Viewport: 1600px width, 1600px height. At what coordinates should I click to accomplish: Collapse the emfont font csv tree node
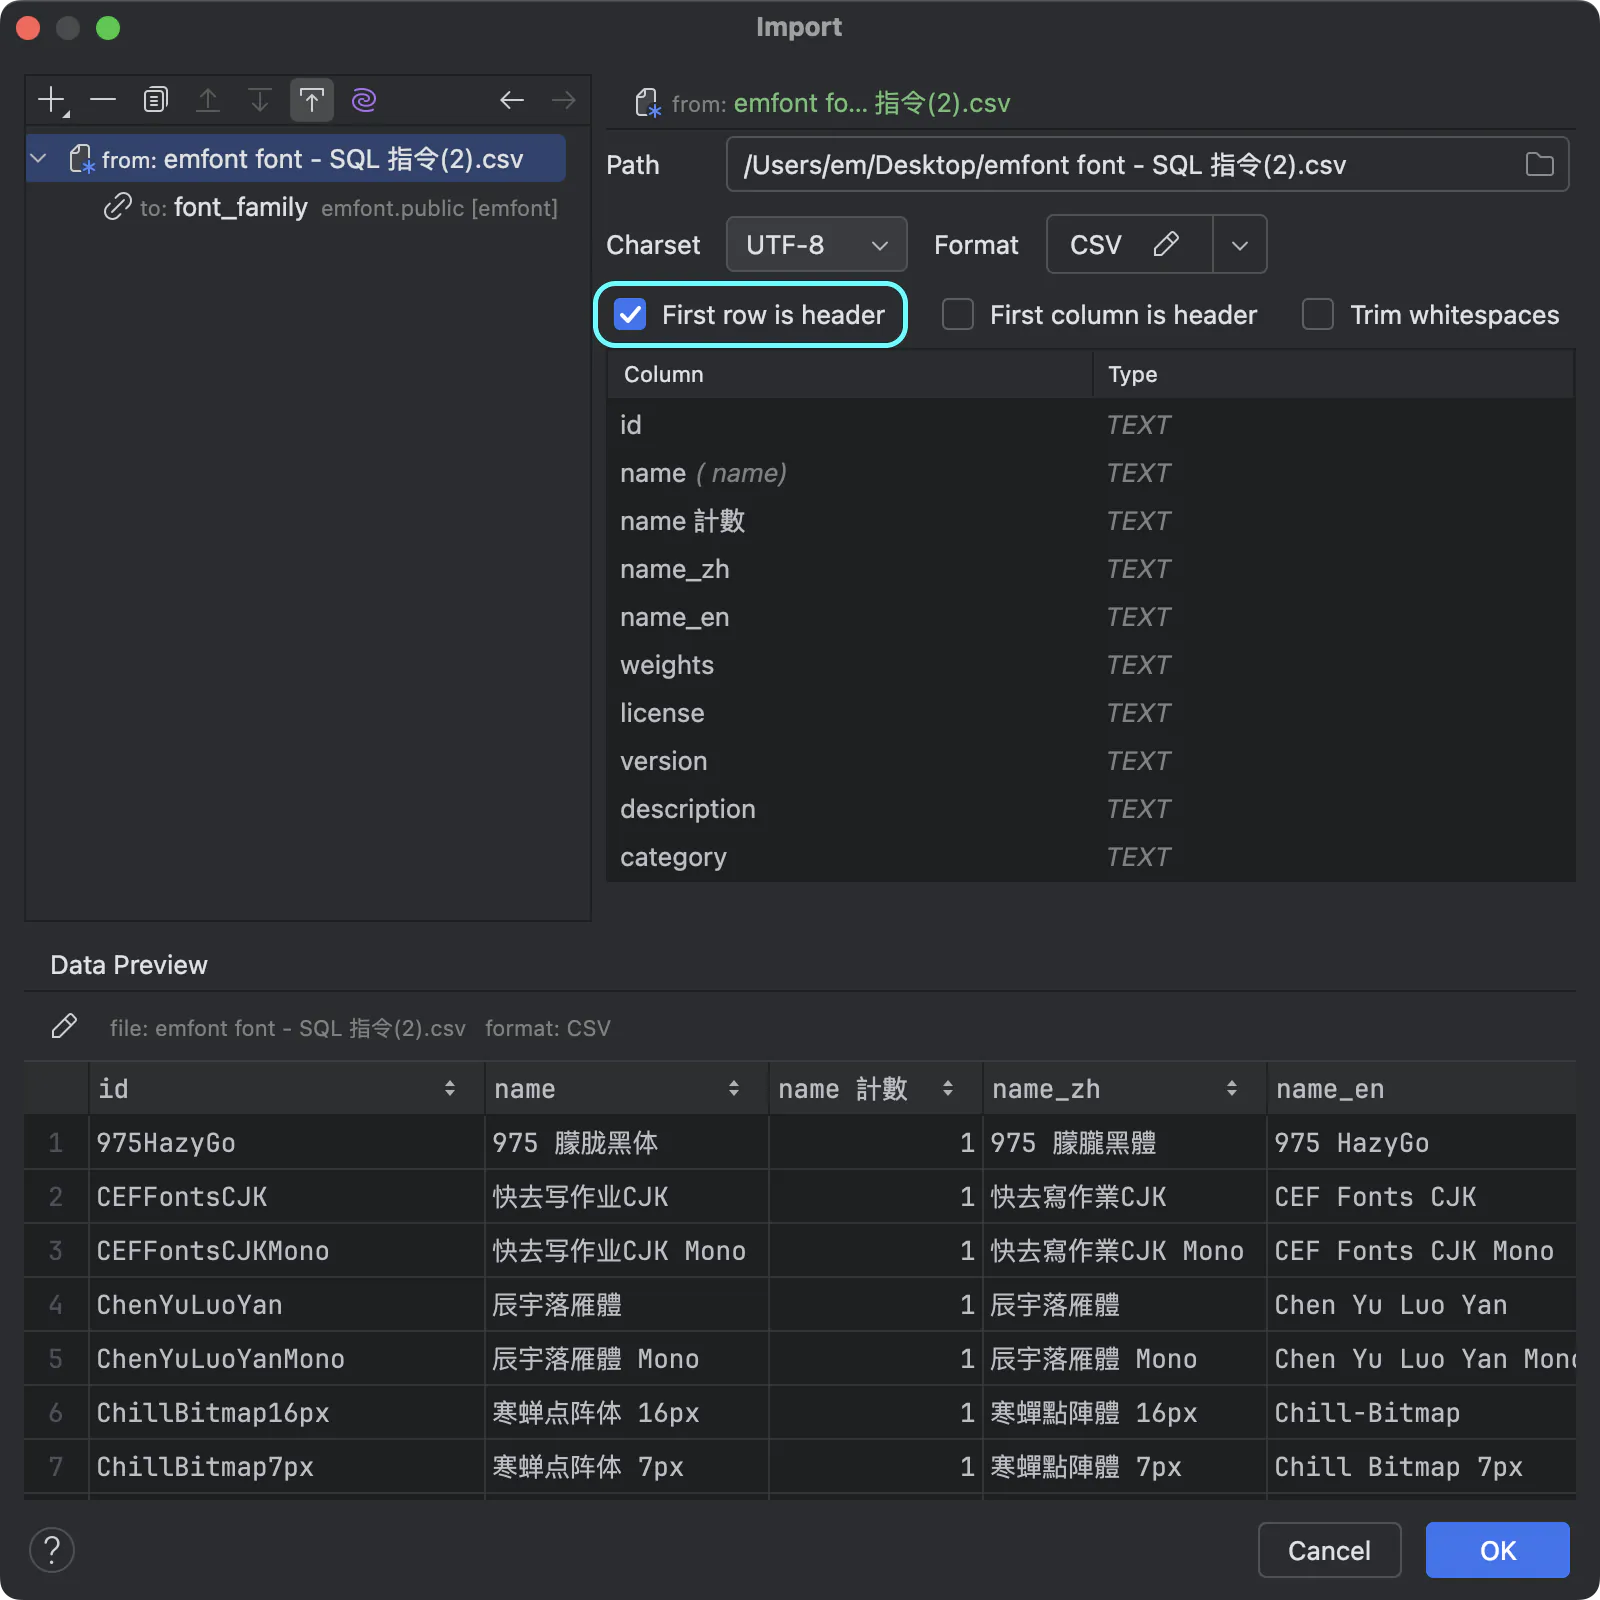(x=39, y=159)
